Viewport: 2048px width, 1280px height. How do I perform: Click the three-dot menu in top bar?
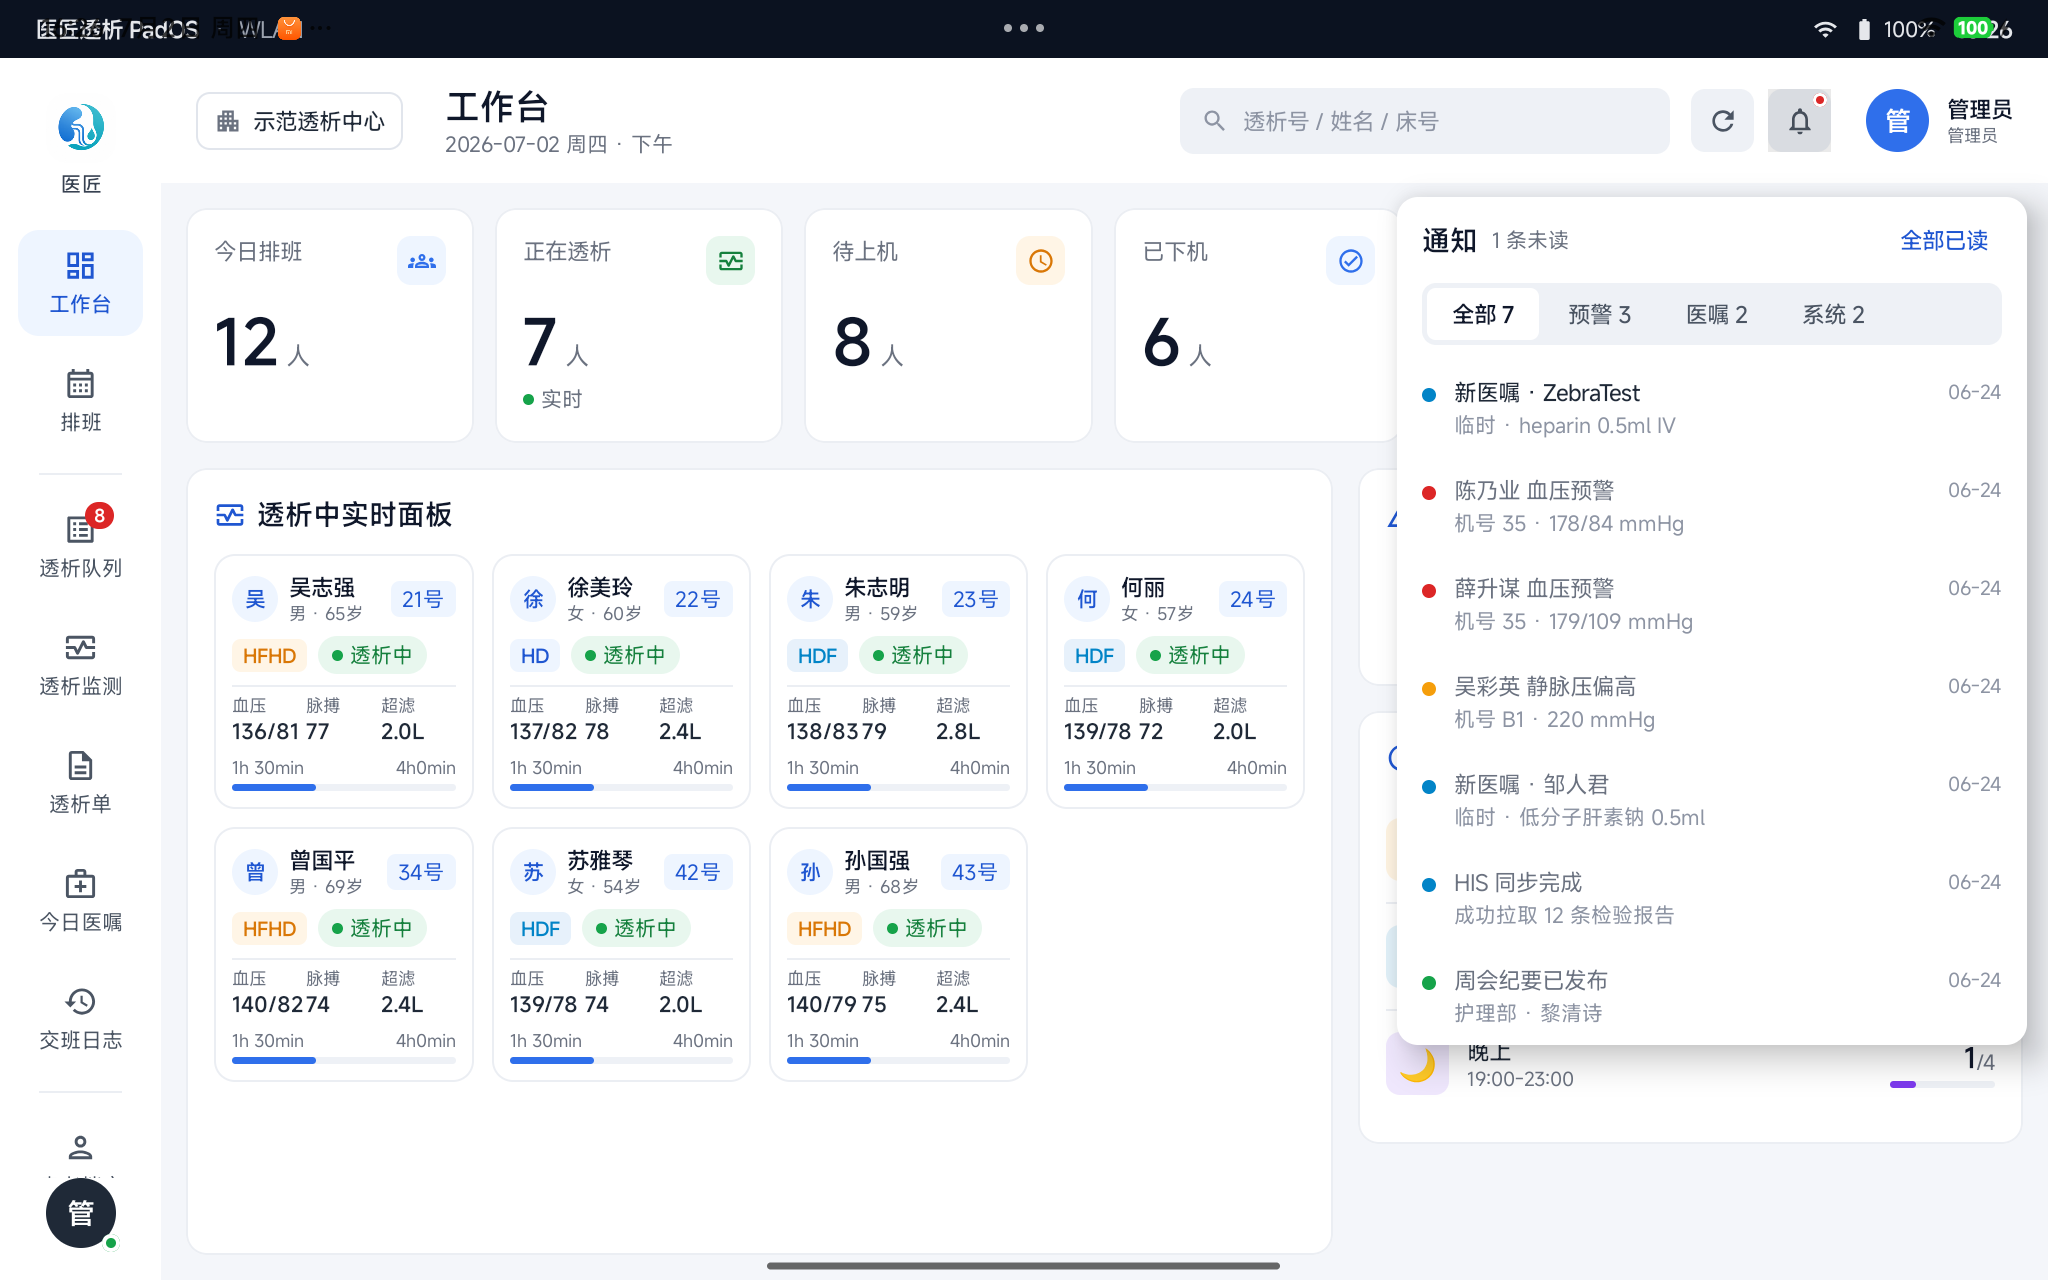(1024, 28)
